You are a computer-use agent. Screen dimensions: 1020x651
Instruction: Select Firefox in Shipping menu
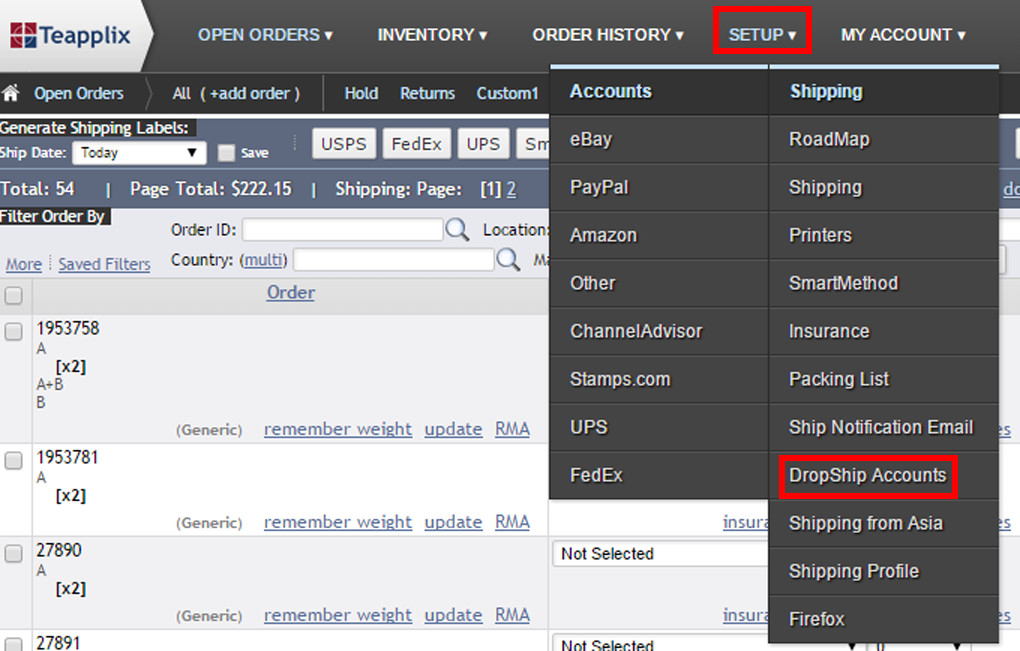point(884,619)
